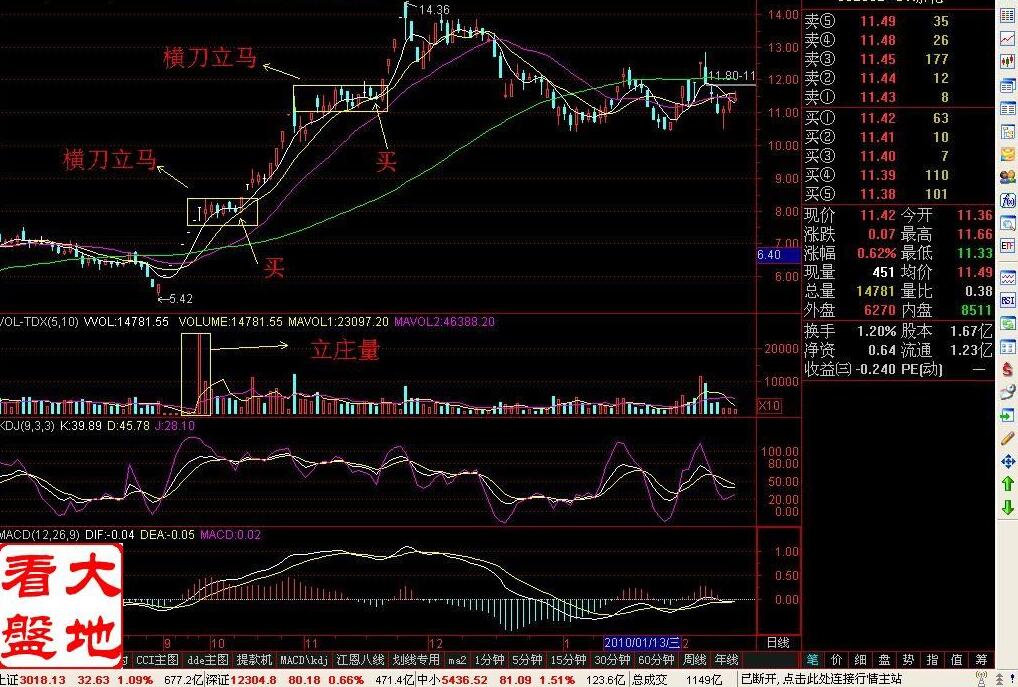Select the ma2 tab
The width and height of the screenshot is (1018, 687).
pyautogui.click(x=457, y=660)
